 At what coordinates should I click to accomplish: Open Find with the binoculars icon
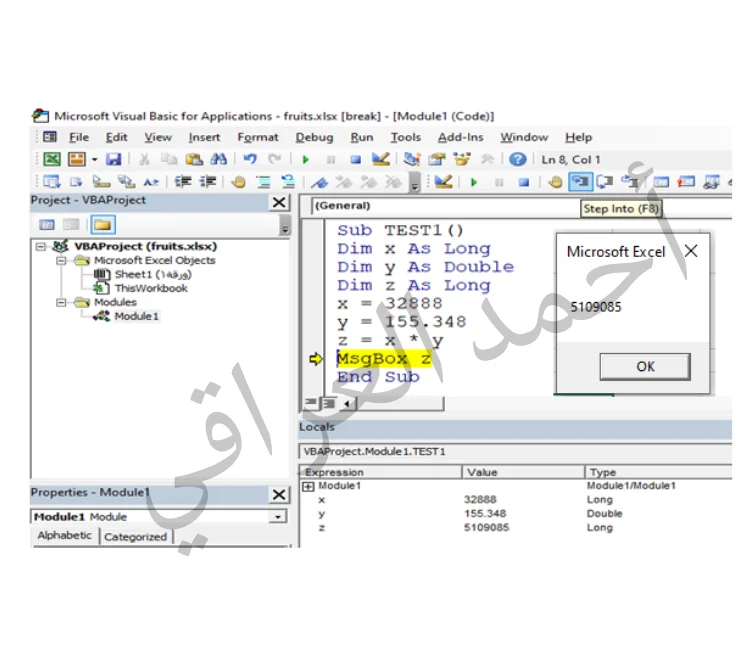(x=219, y=159)
